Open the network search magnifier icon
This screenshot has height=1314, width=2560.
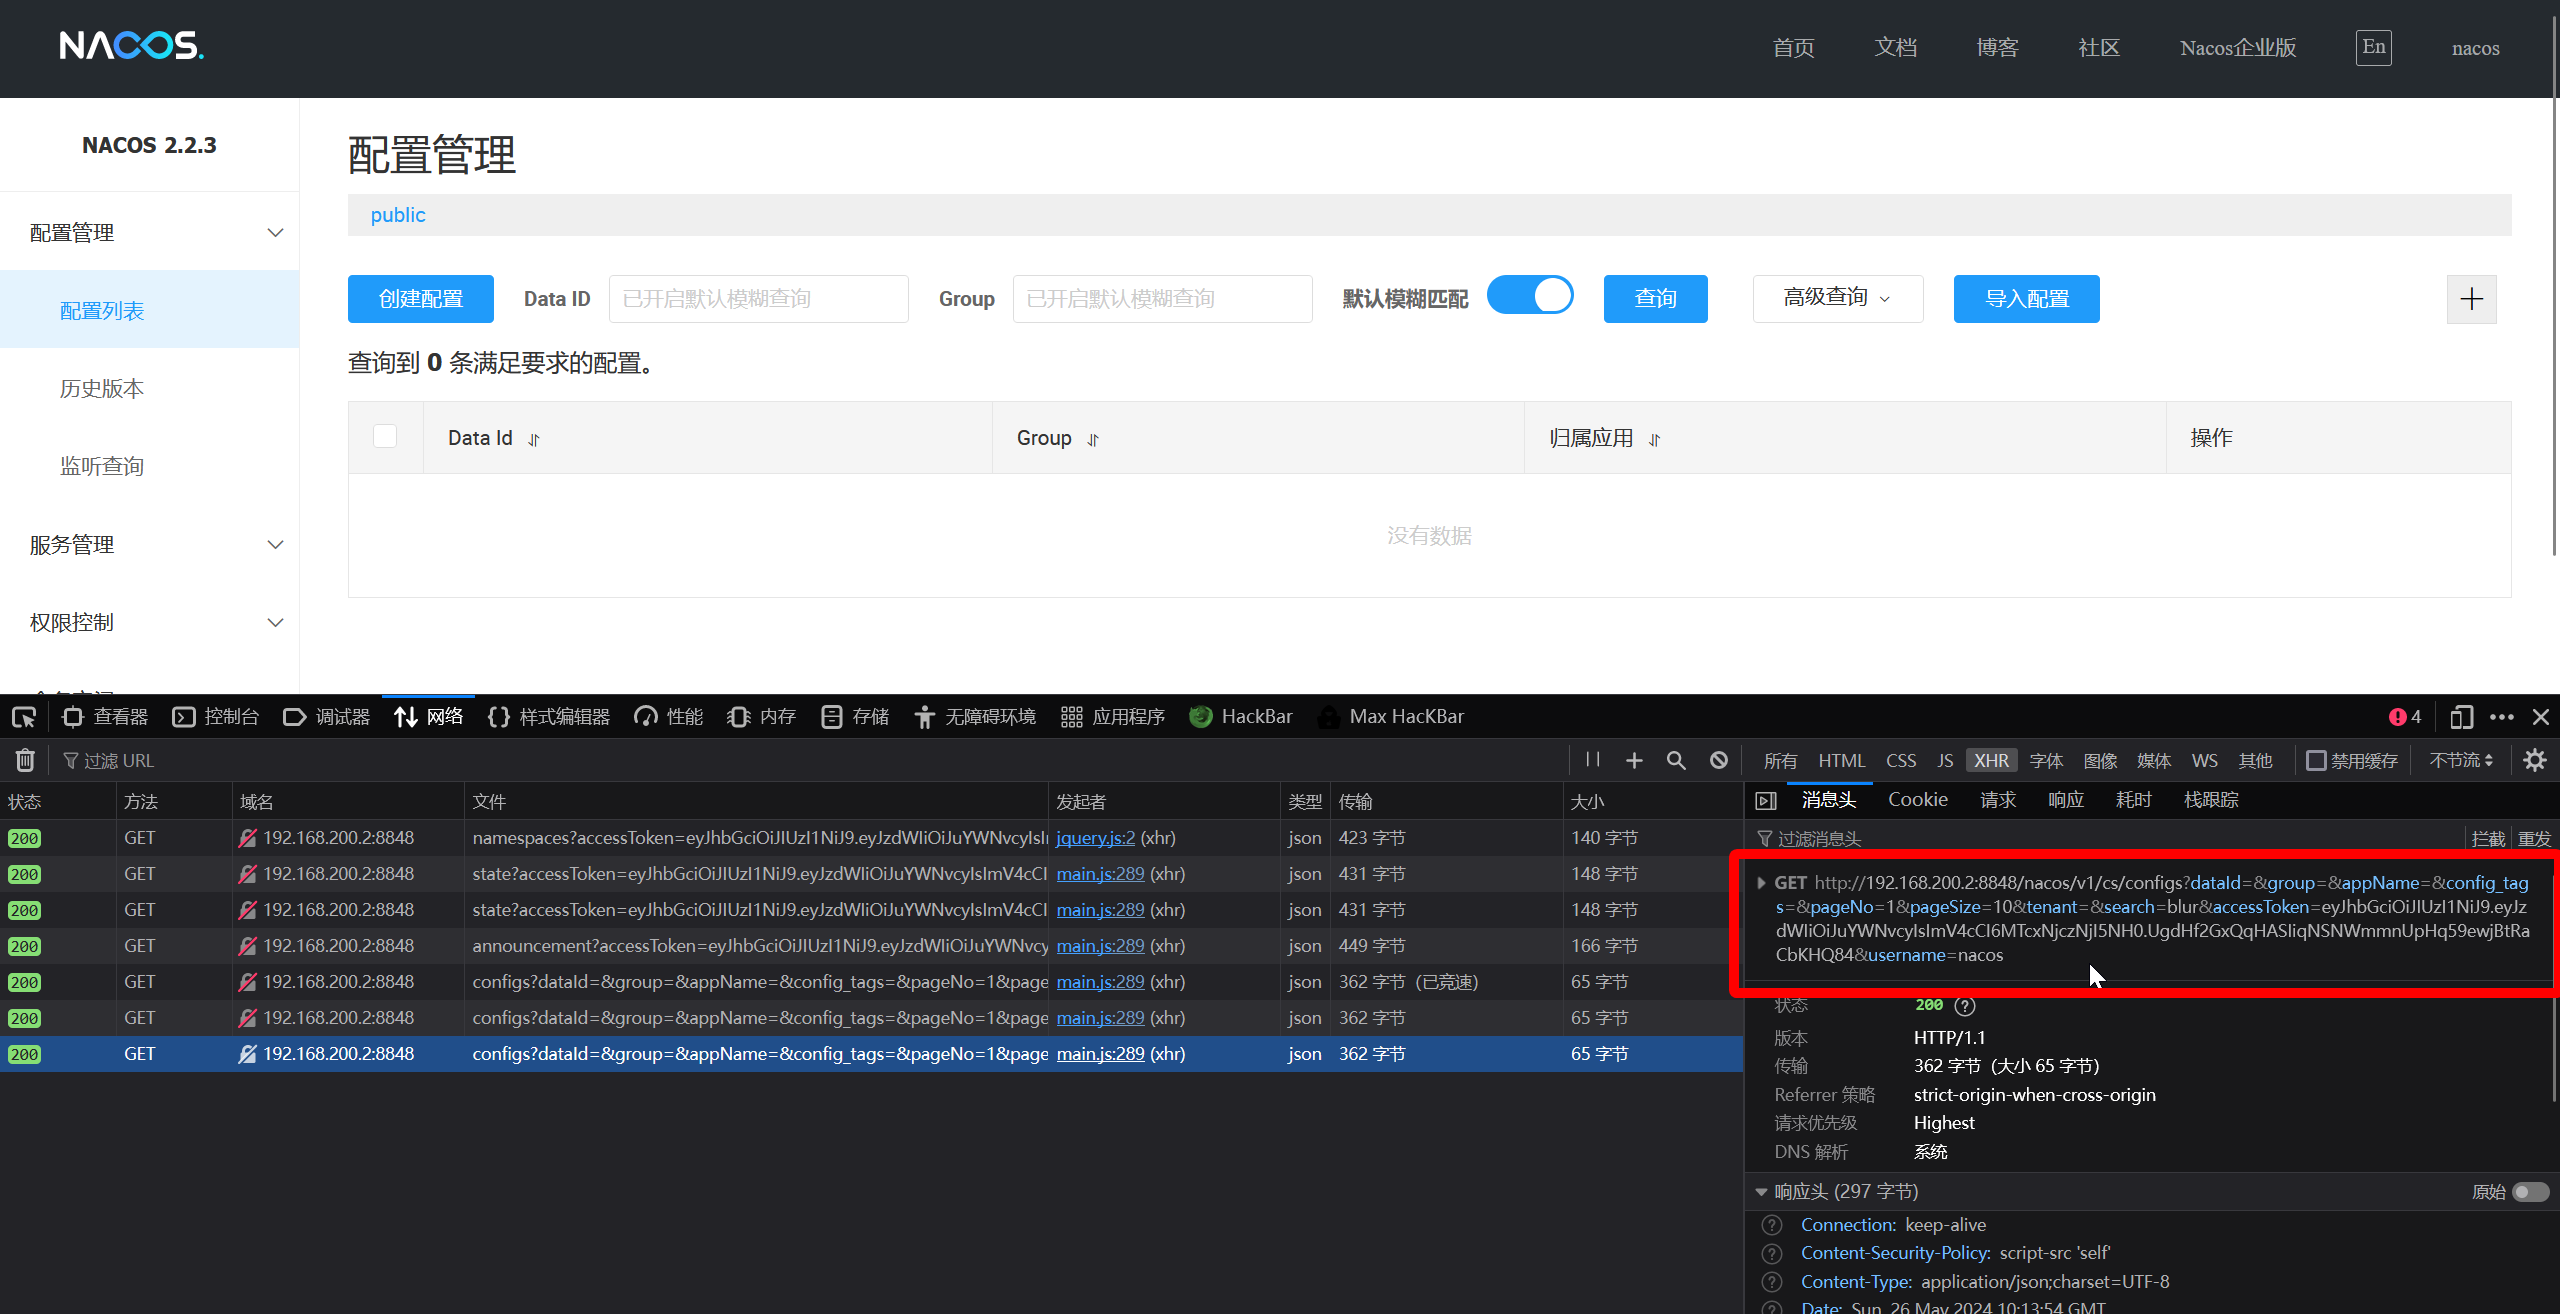tap(1676, 761)
